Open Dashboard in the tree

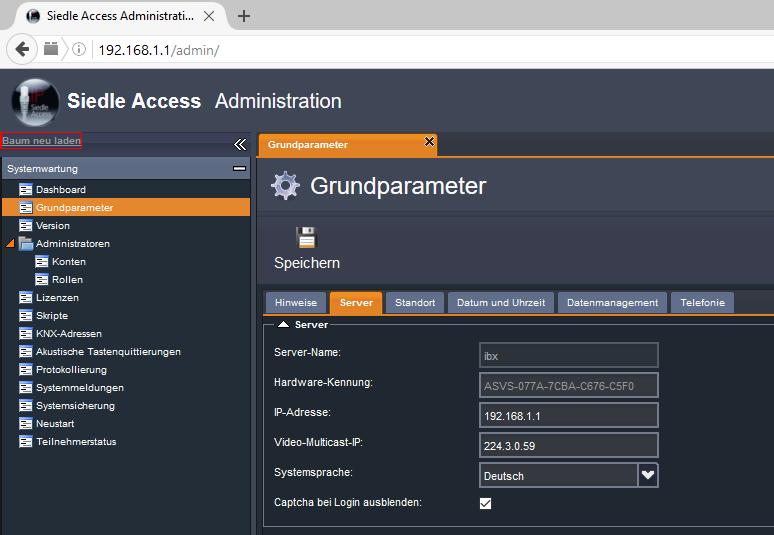point(61,190)
